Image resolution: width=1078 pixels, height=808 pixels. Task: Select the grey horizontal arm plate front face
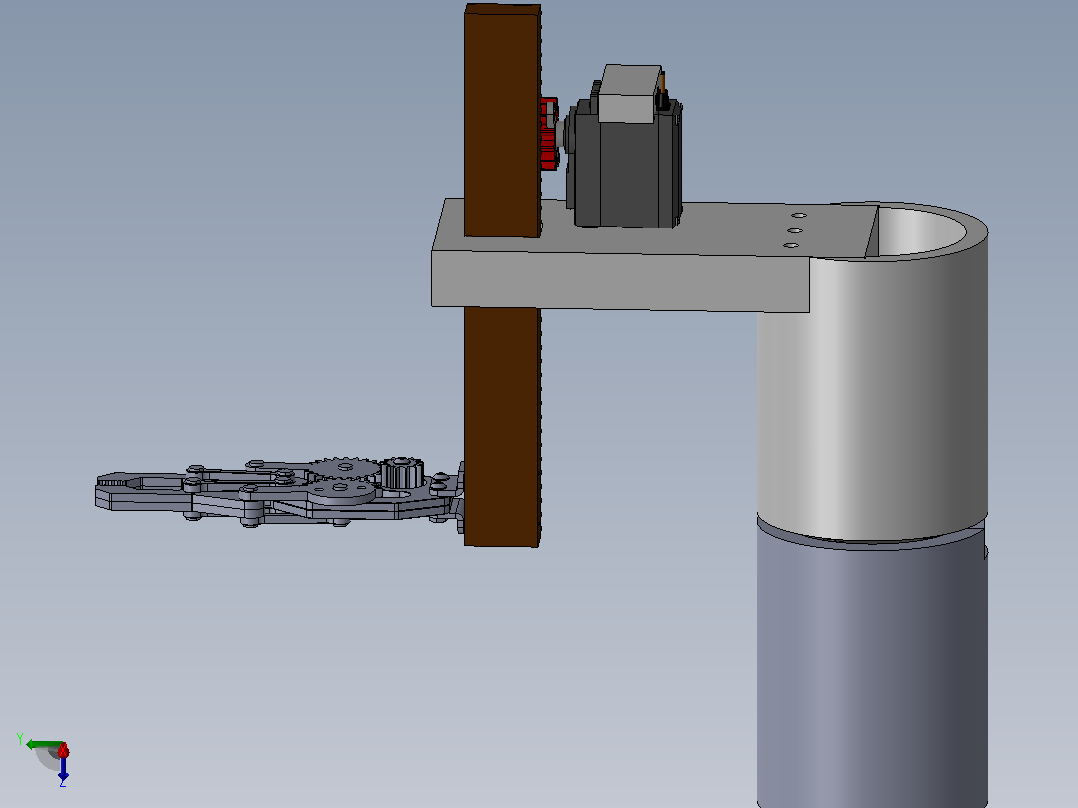coord(619,281)
